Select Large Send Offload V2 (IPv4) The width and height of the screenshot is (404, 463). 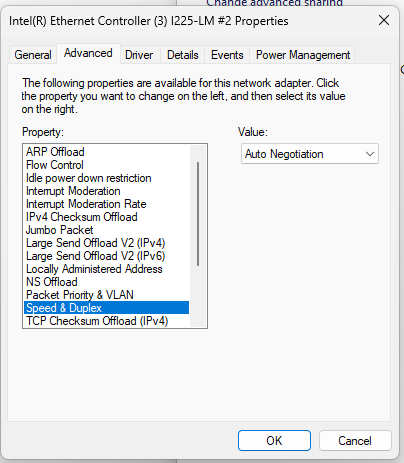click(x=107, y=243)
